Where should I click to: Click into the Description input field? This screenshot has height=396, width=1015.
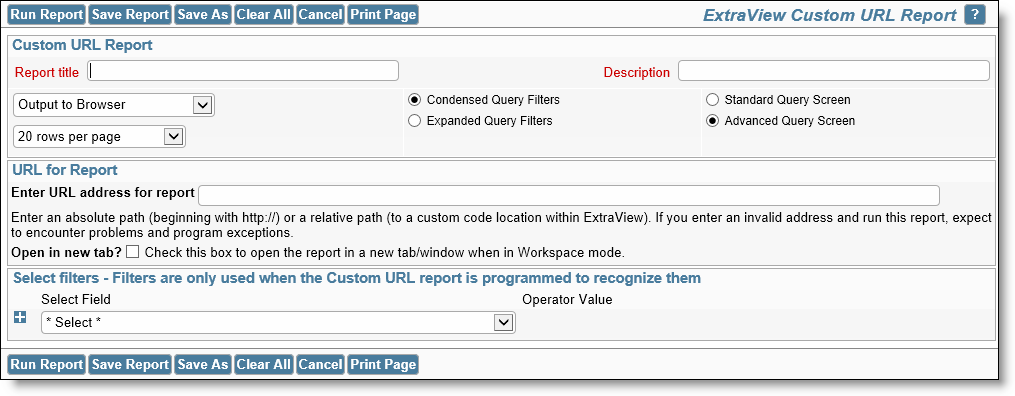coord(834,71)
